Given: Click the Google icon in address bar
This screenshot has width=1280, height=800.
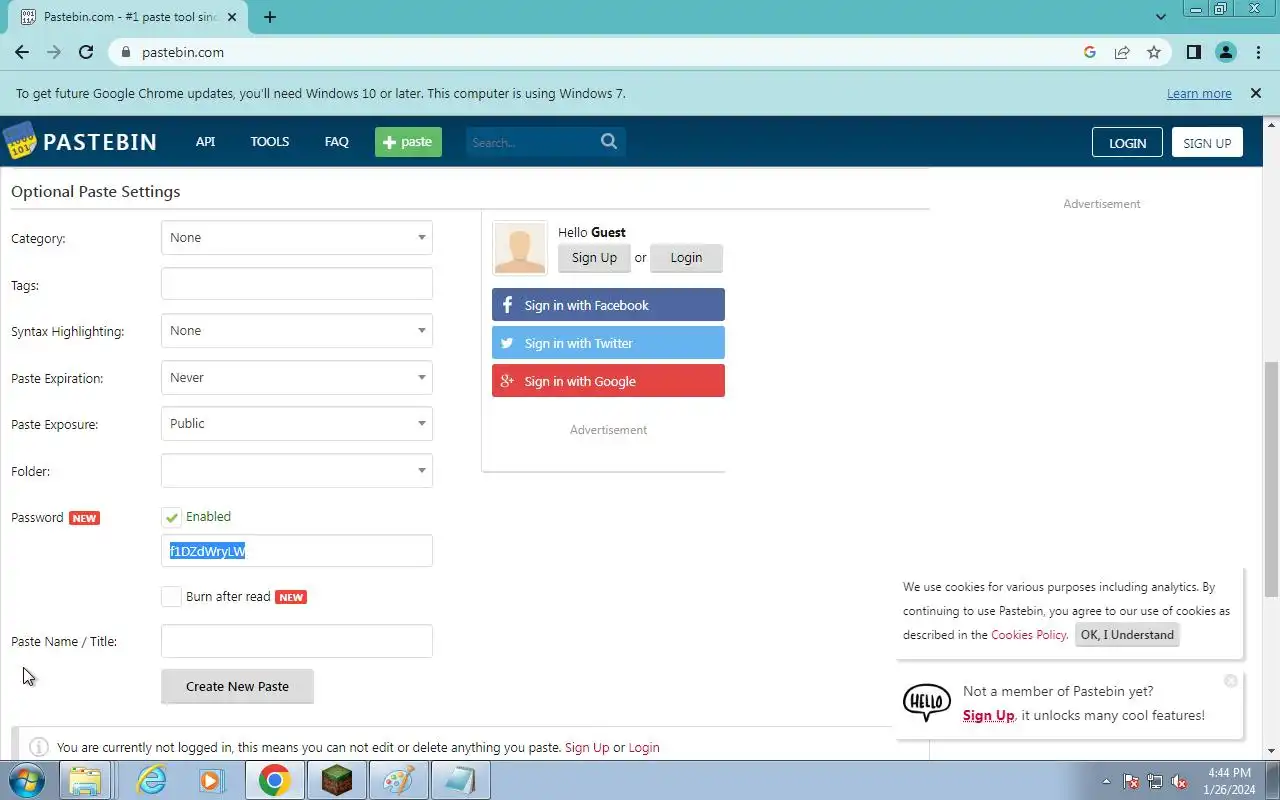Looking at the screenshot, I should 1090,52.
